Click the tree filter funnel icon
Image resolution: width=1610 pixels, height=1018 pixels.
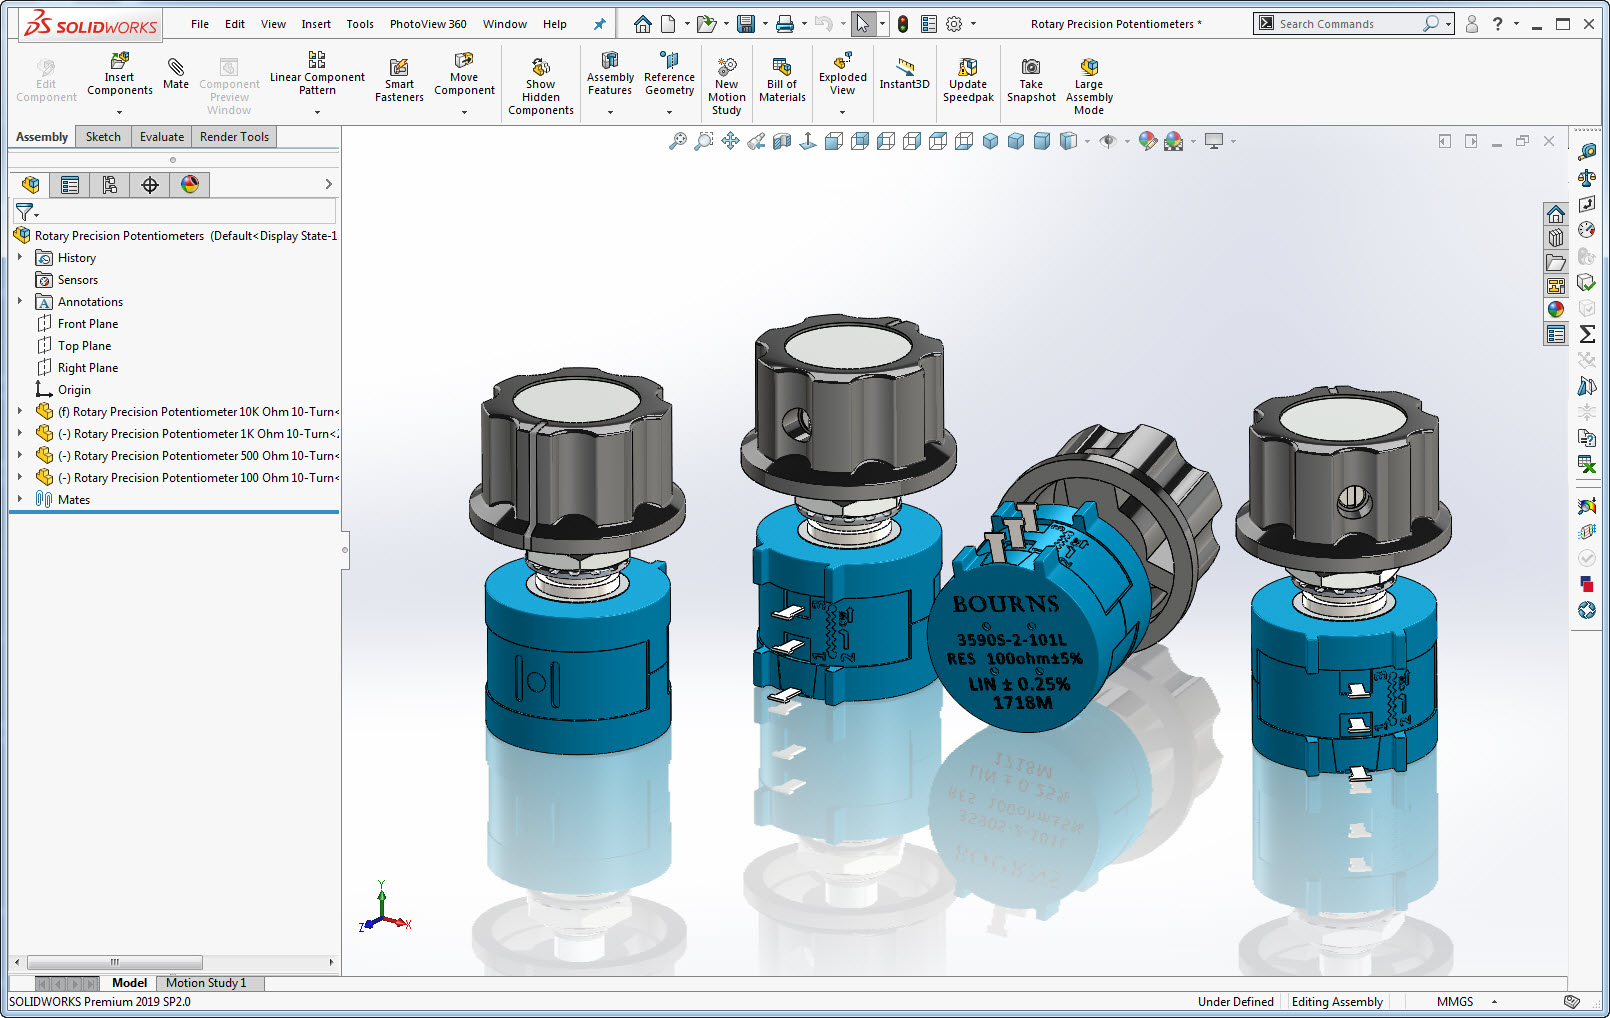[x=24, y=212]
